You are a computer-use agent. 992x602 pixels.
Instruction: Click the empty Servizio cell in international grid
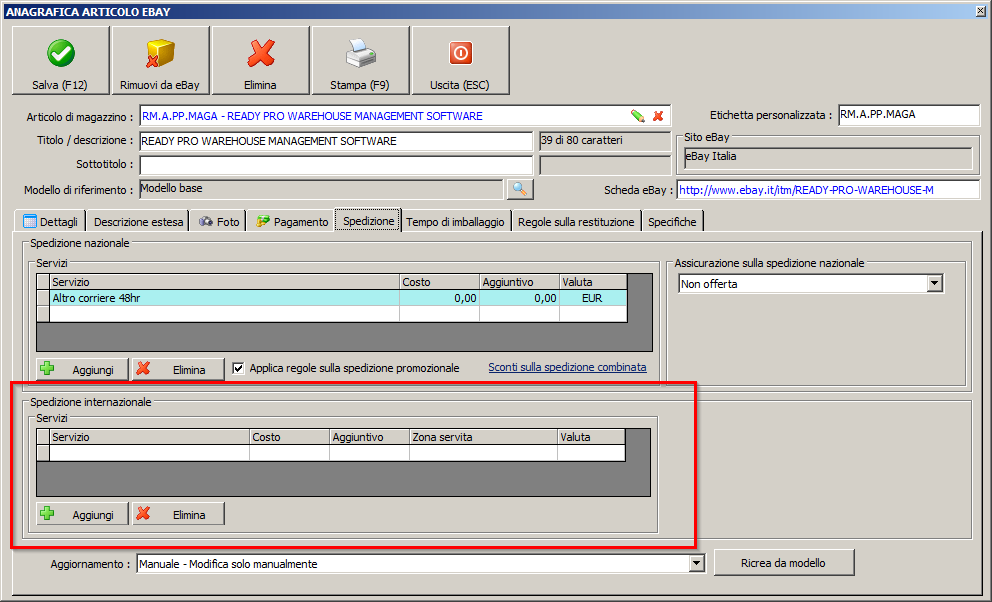pos(149,453)
